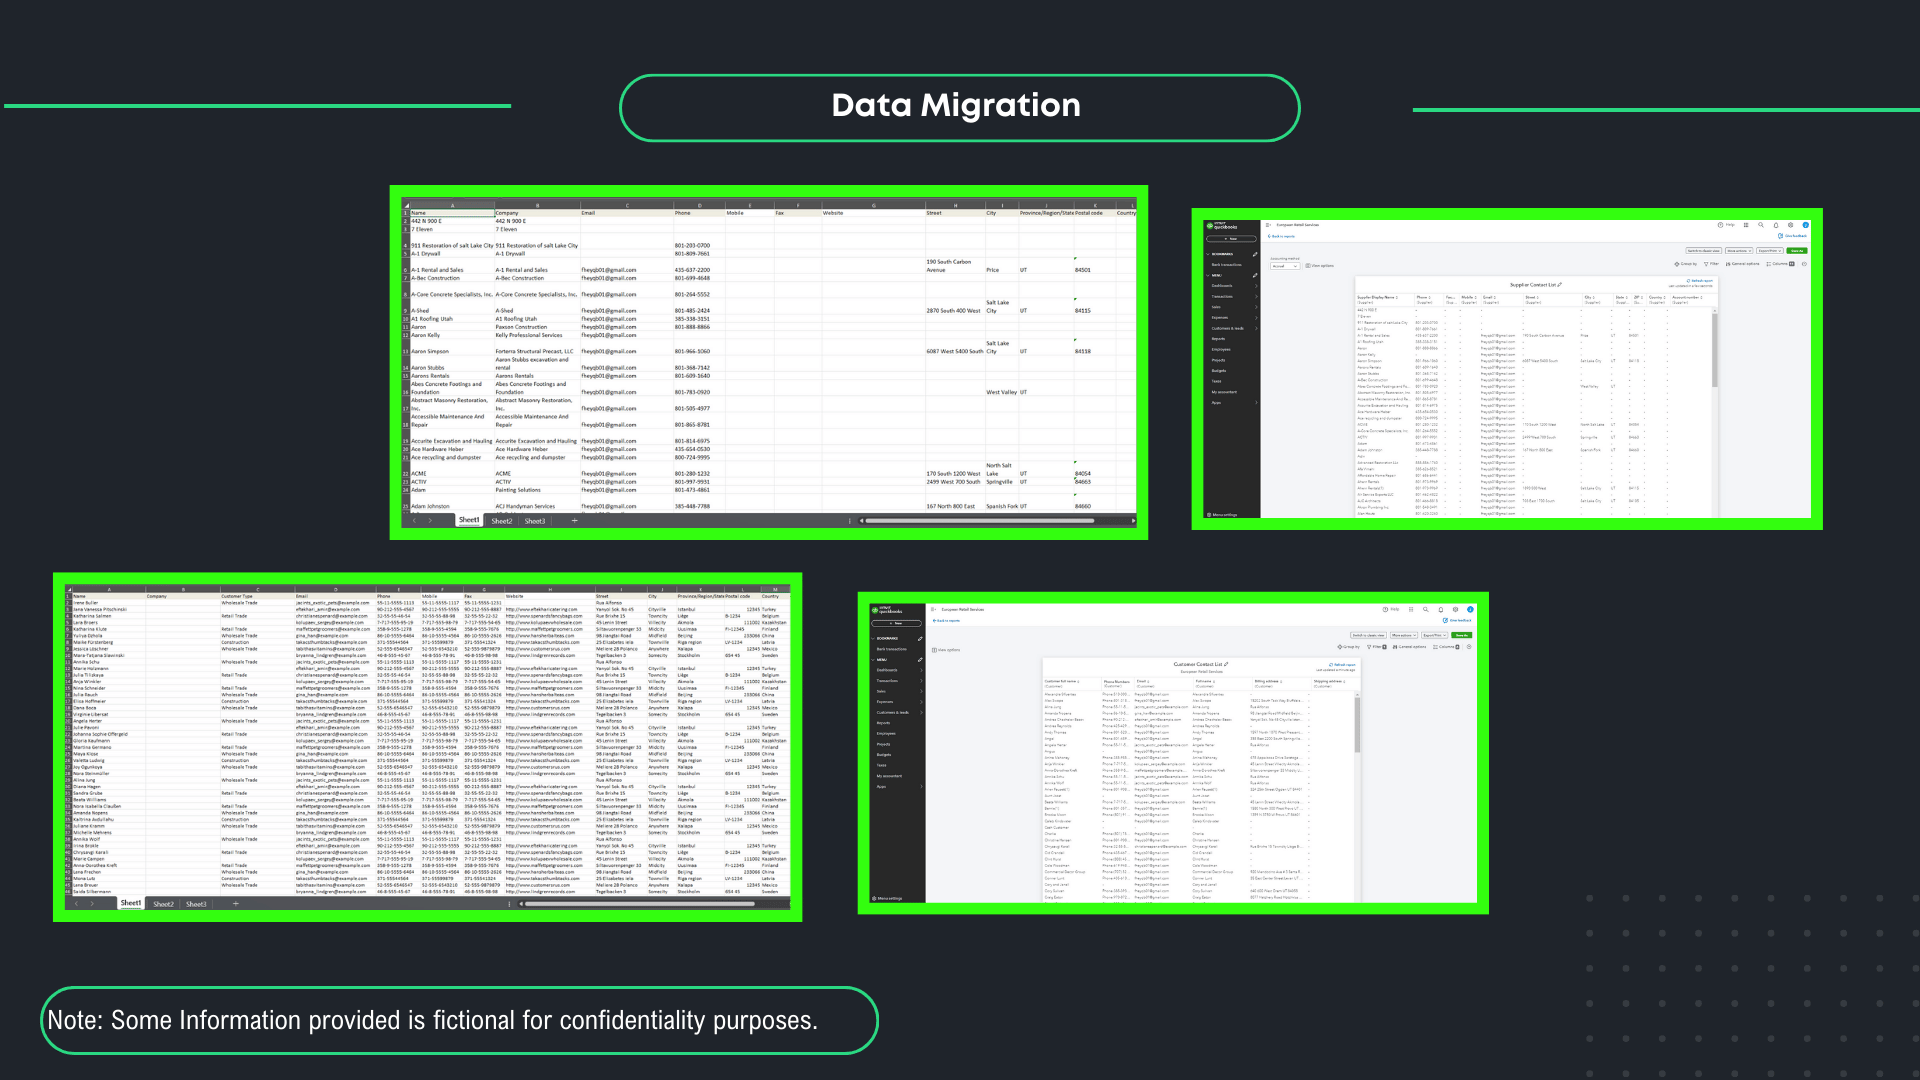This screenshot has height=1080, width=1920.
Task: Add new sheet with plus icon in supplier spreadsheet
Action: 574,521
